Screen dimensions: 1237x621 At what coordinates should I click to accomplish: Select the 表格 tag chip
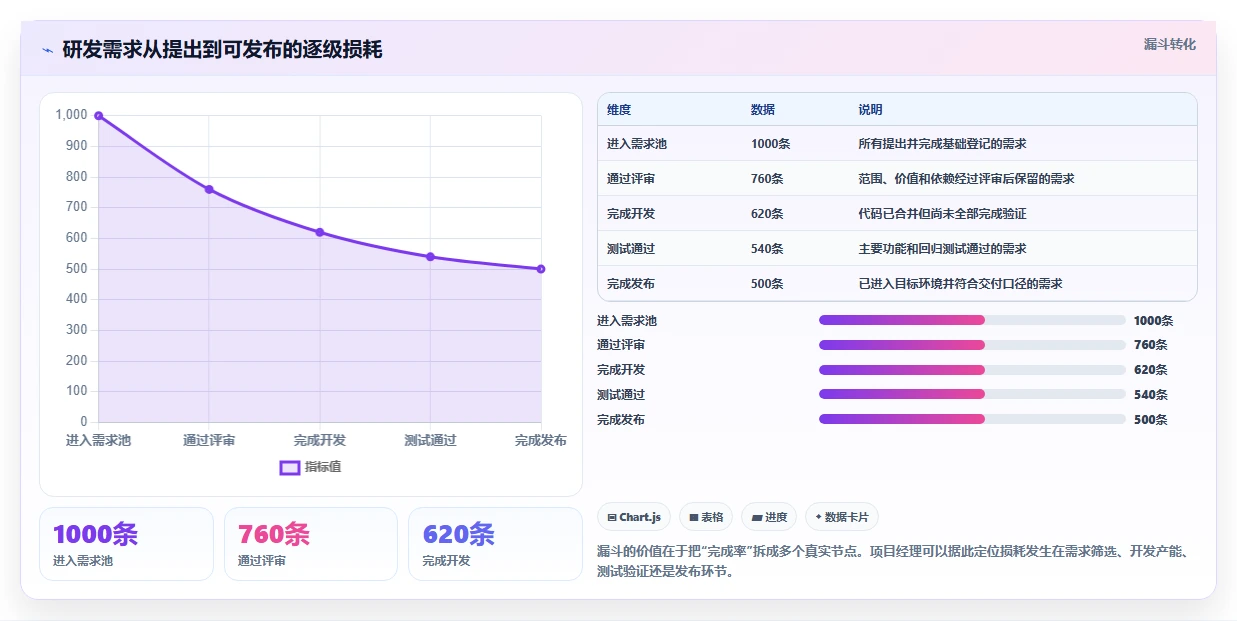coord(706,517)
